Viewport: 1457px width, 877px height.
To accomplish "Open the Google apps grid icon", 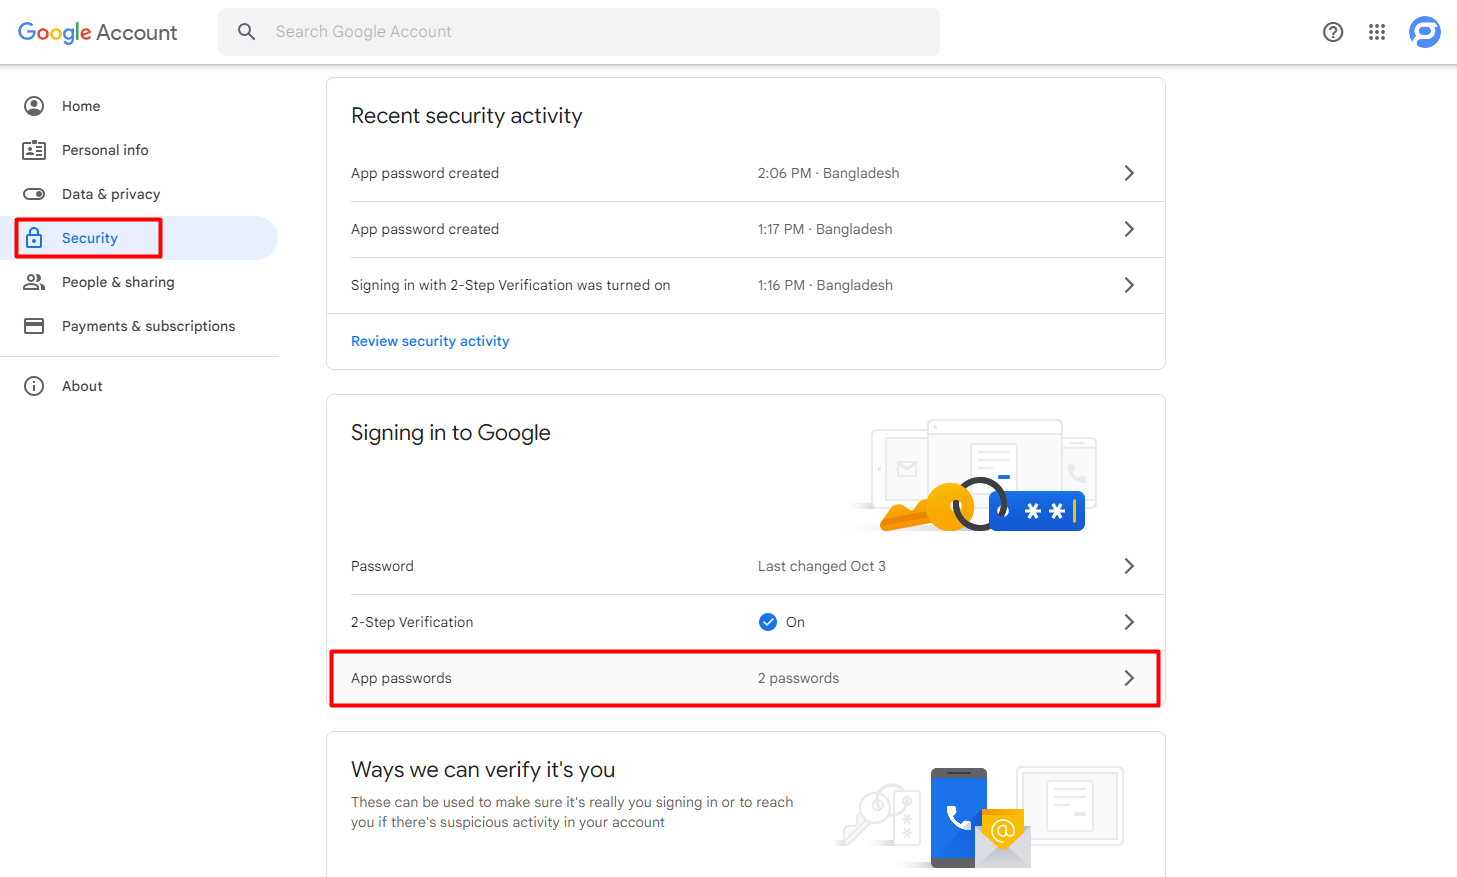I will (1377, 32).
